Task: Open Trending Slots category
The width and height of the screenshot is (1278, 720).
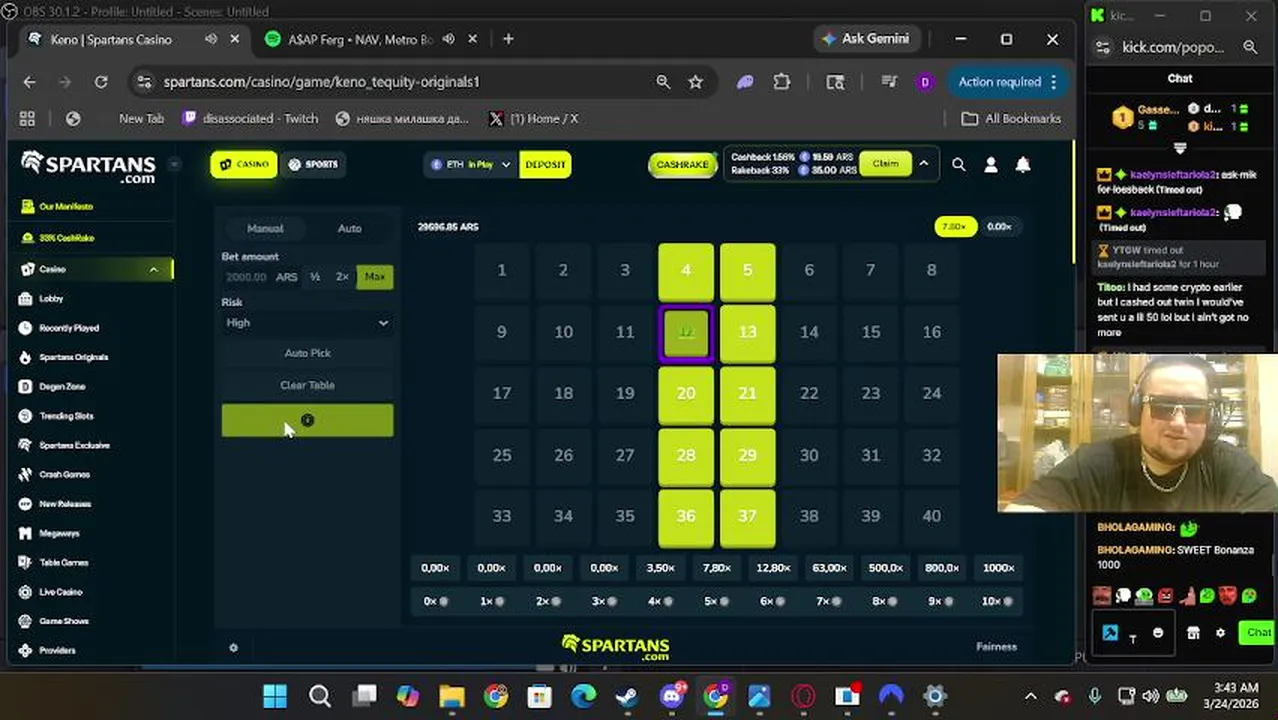Action: 66,416
